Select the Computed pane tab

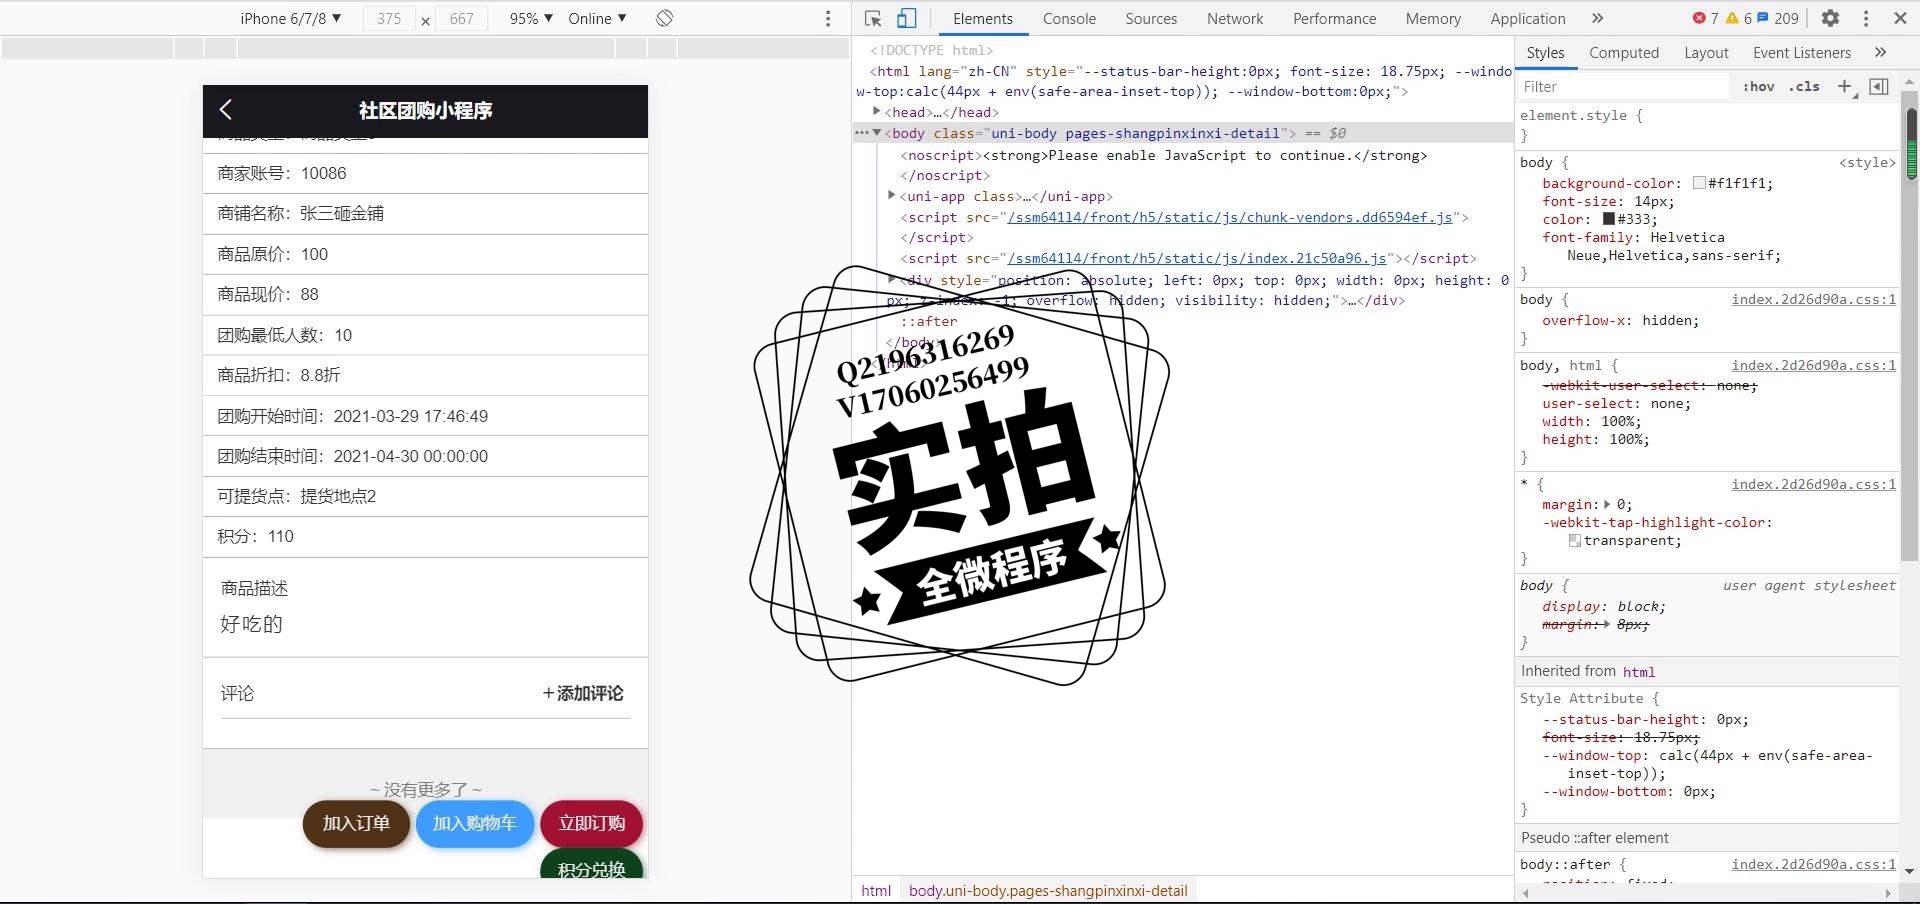[1624, 53]
